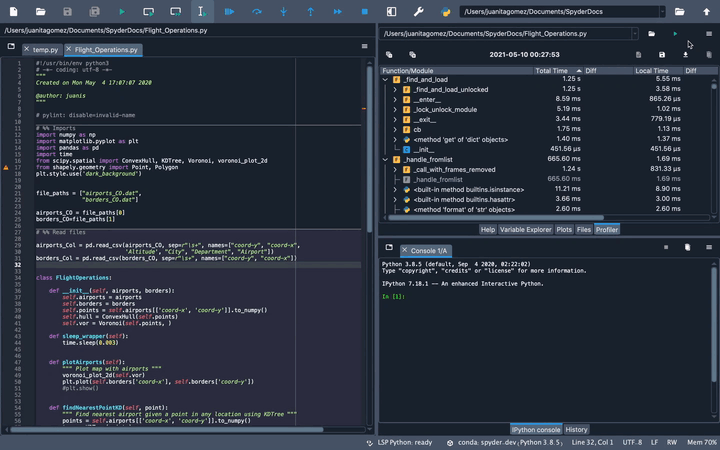The image size is (720, 450).
Task: Open a file using the toolbar folder icon
Action: 40,11
